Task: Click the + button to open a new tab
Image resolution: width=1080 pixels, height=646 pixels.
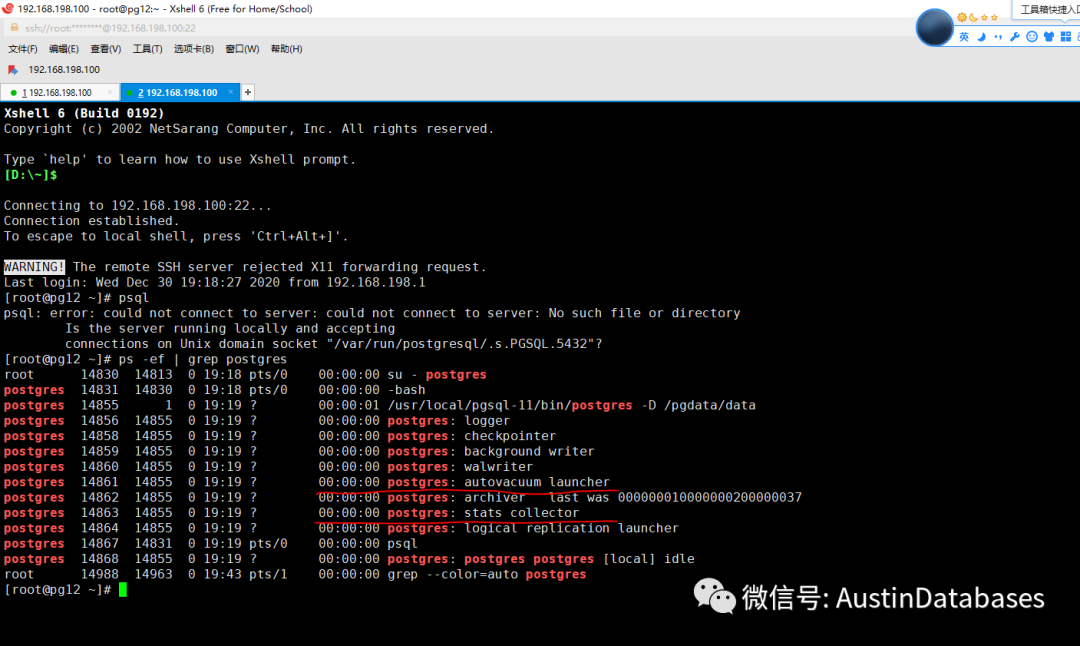Action: (247, 92)
